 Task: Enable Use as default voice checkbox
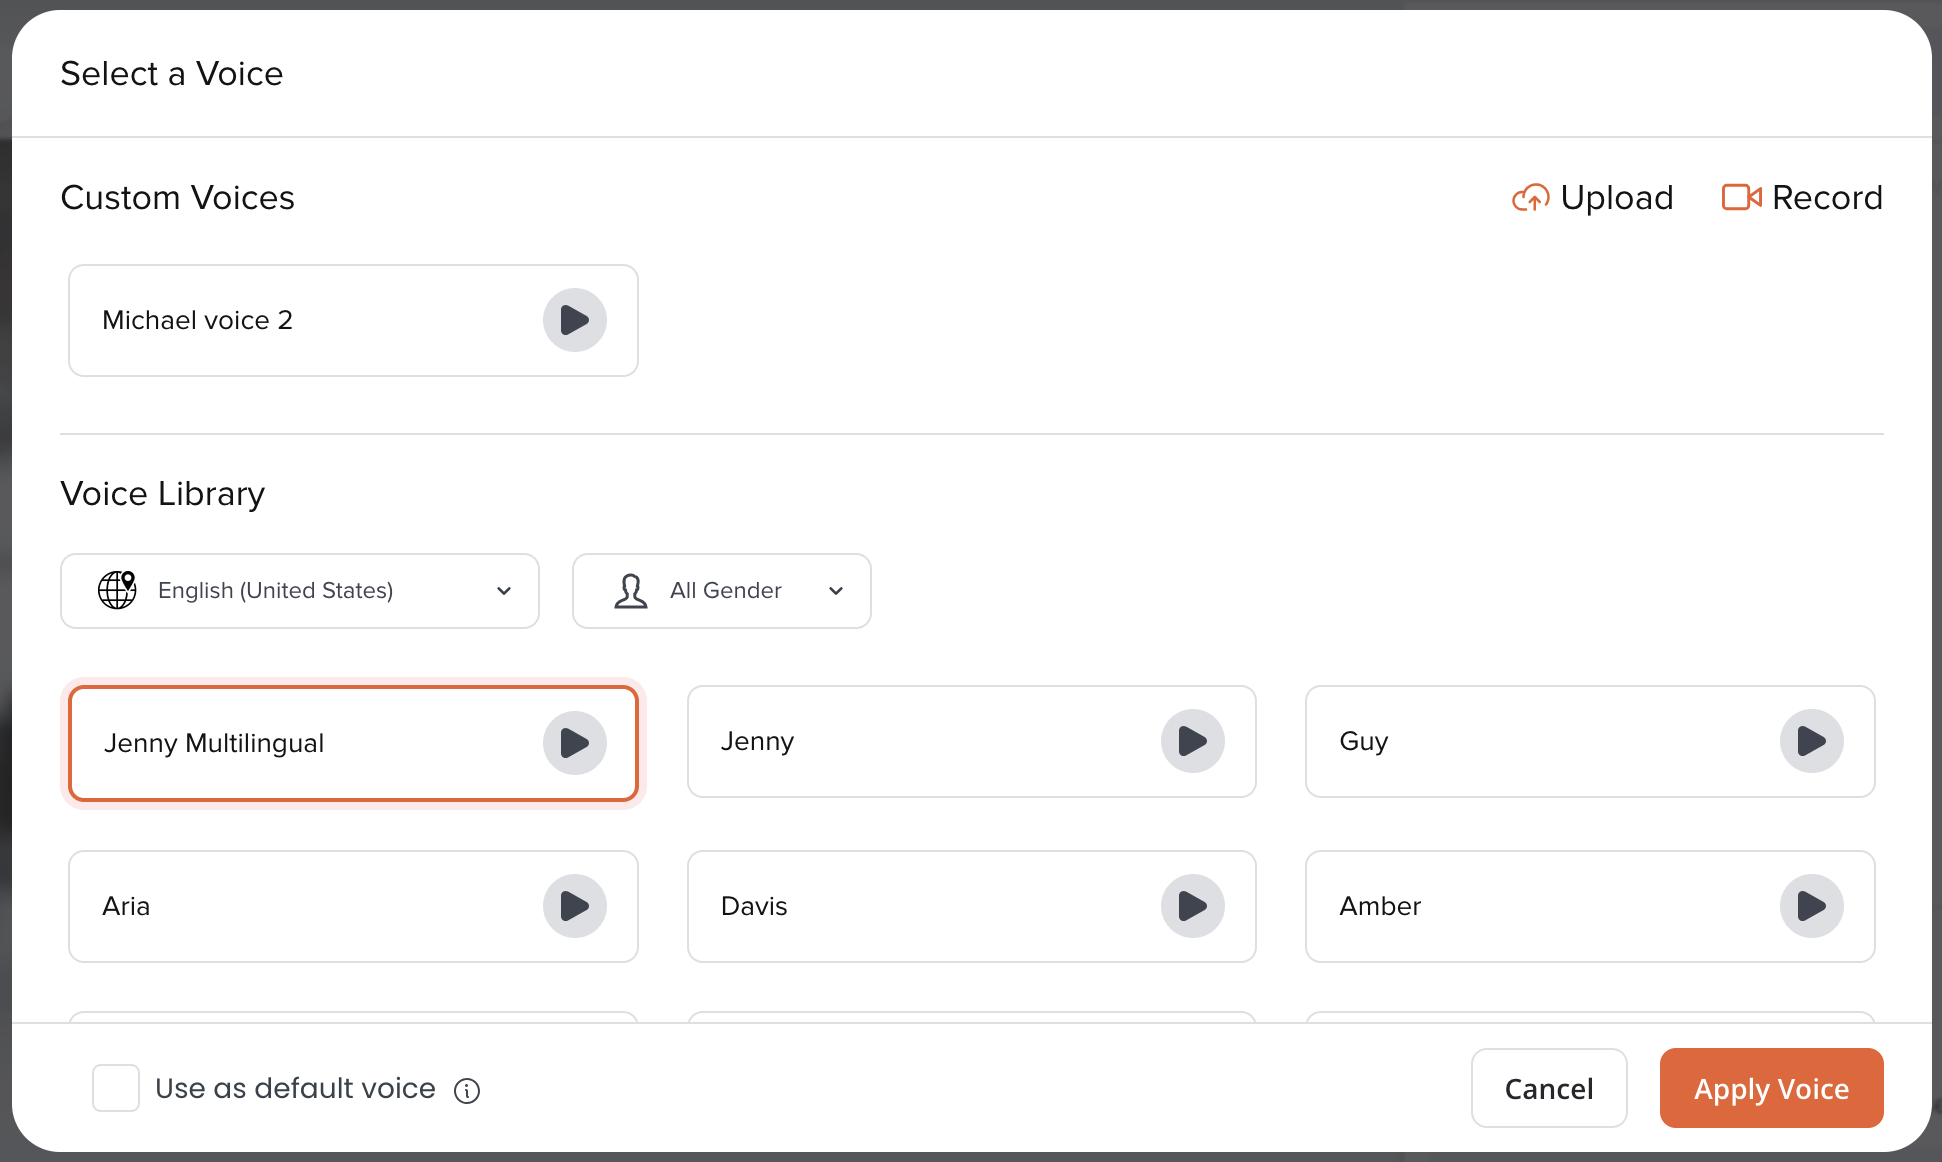tap(116, 1088)
